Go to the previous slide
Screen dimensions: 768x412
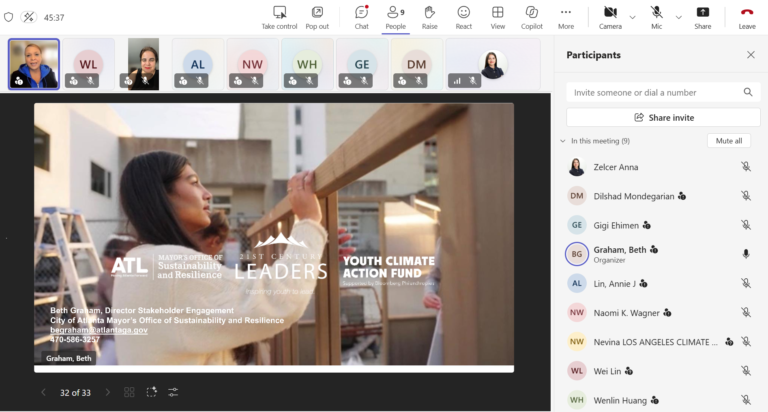(x=43, y=392)
